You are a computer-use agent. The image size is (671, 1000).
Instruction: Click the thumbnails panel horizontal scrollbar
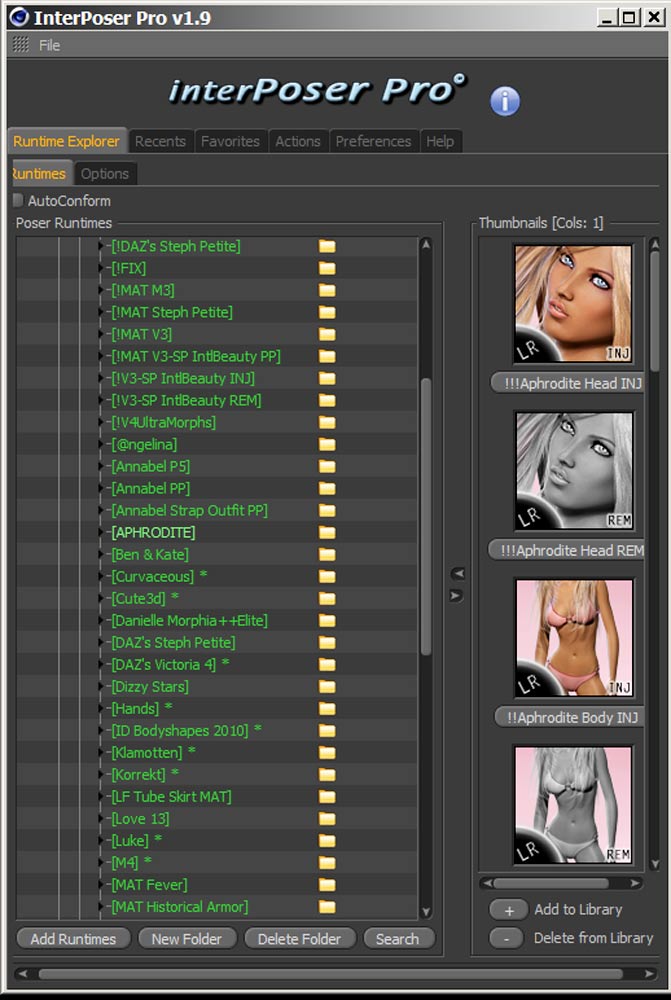(561, 883)
